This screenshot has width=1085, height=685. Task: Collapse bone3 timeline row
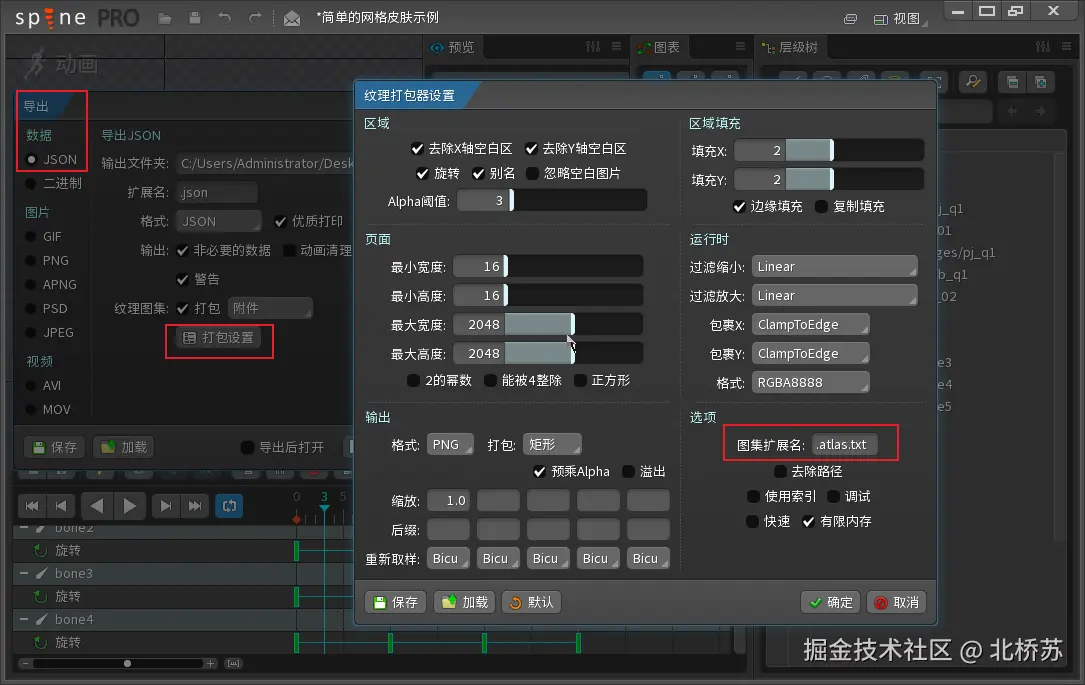click(x=24, y=574)
